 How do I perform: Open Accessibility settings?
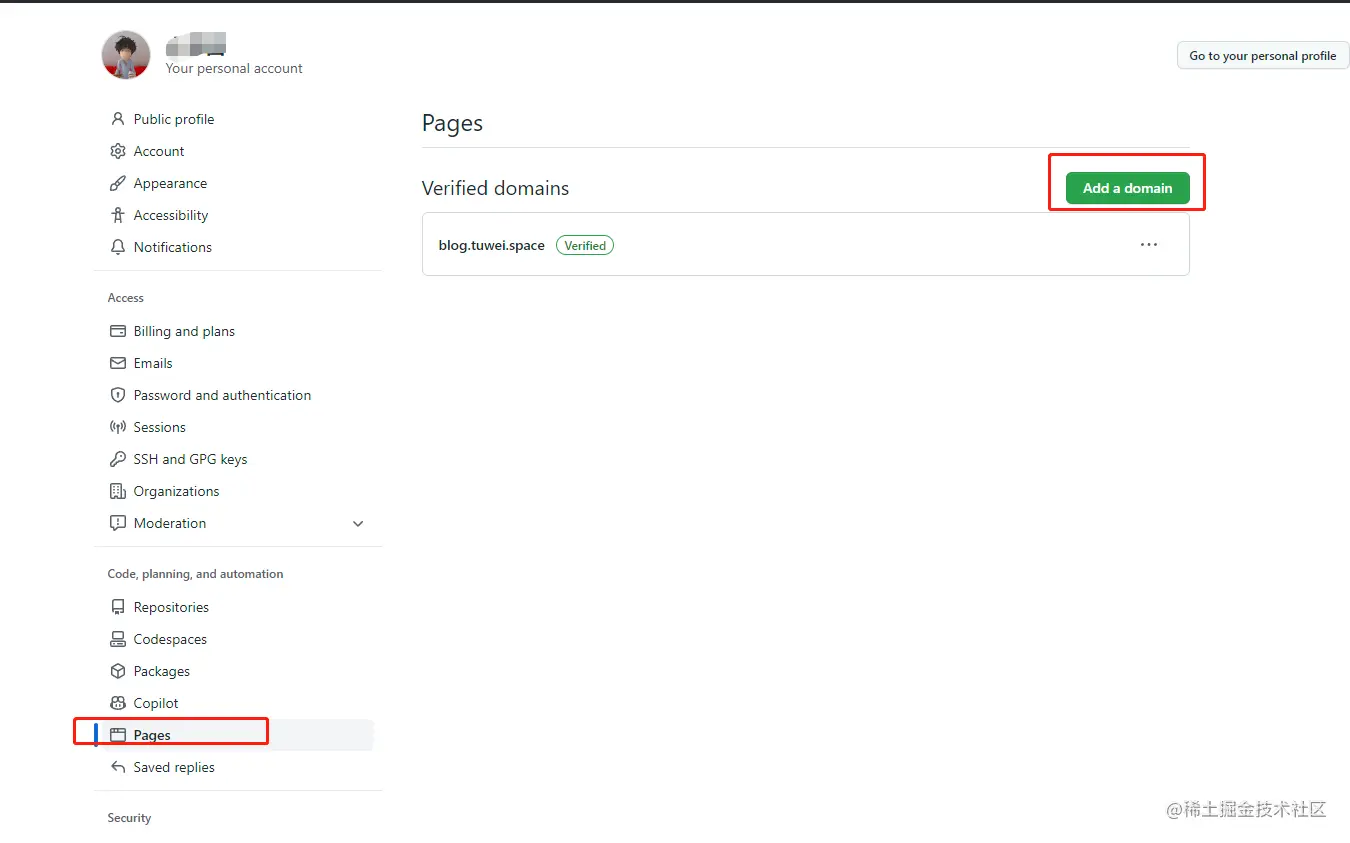171,215
